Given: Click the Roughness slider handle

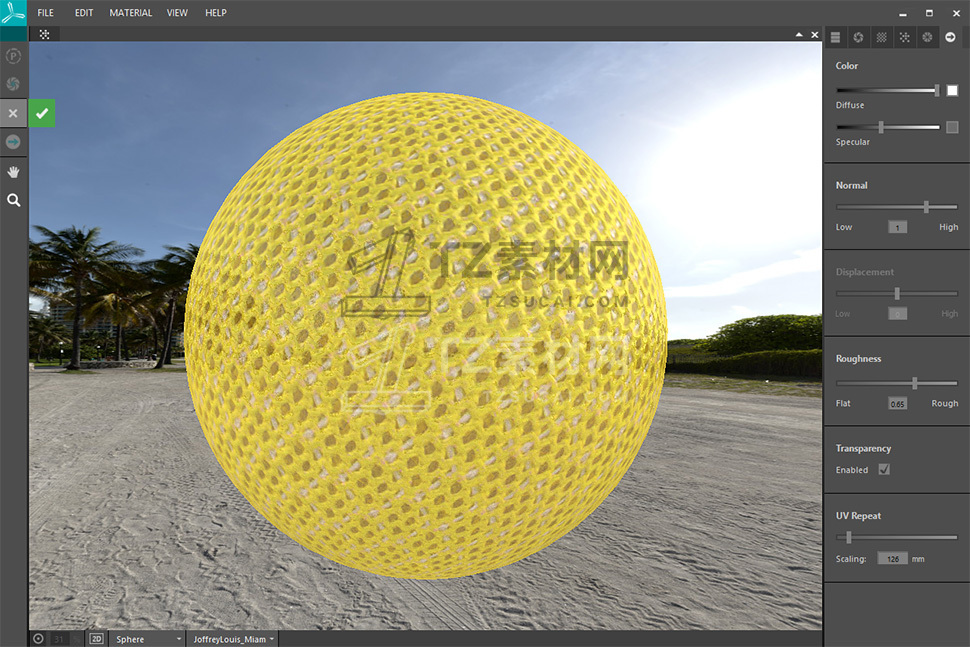Looking at the screenshot, I should (x=914, y=383).
